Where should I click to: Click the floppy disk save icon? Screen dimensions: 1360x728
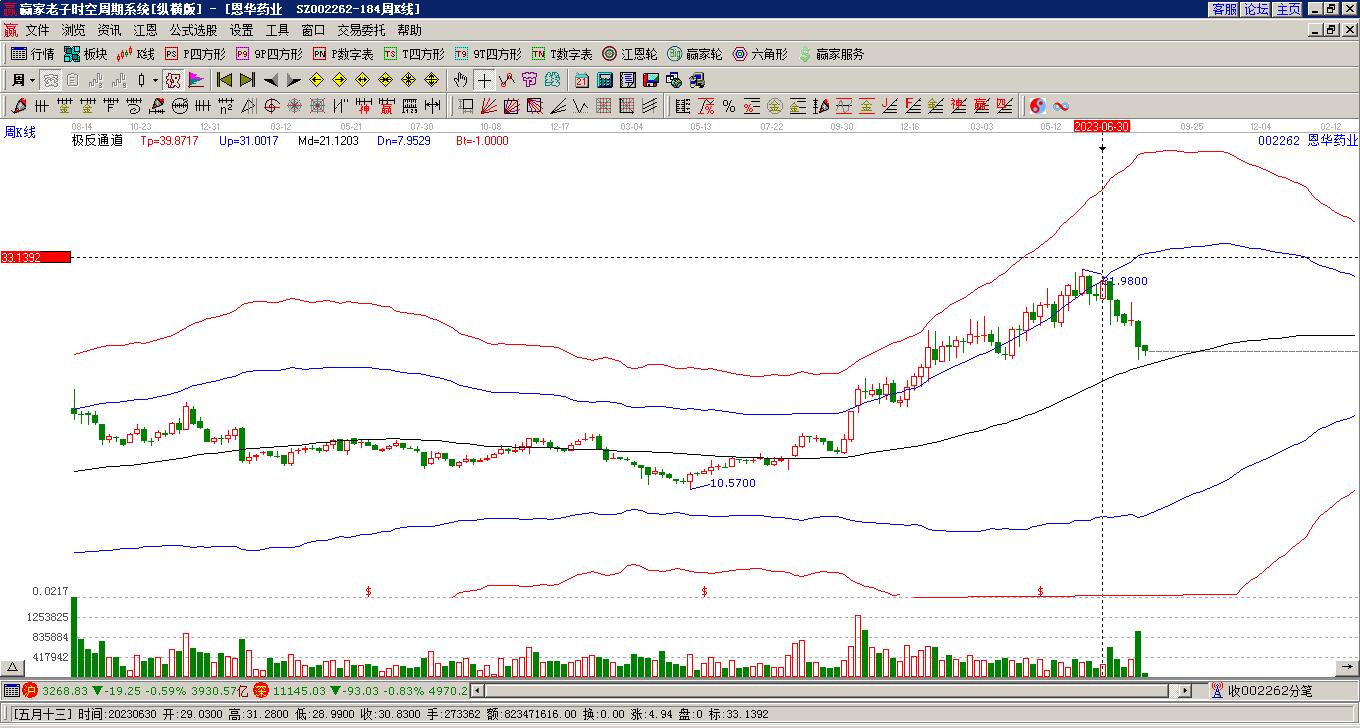[x=651, y=80]
